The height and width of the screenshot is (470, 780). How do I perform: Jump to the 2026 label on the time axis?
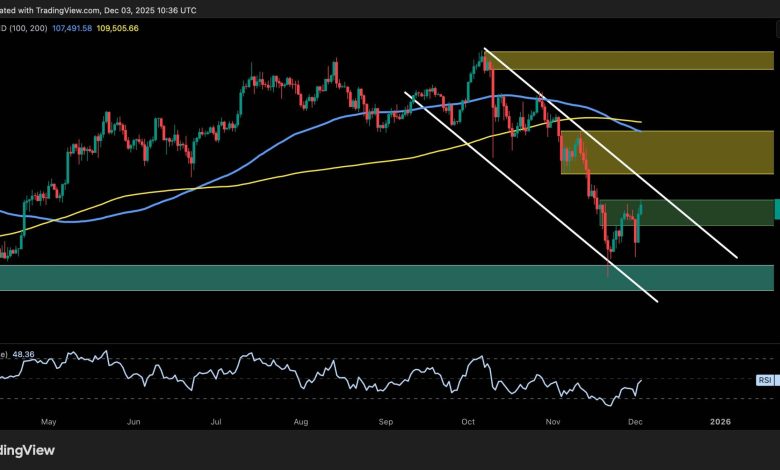point(719,423)
